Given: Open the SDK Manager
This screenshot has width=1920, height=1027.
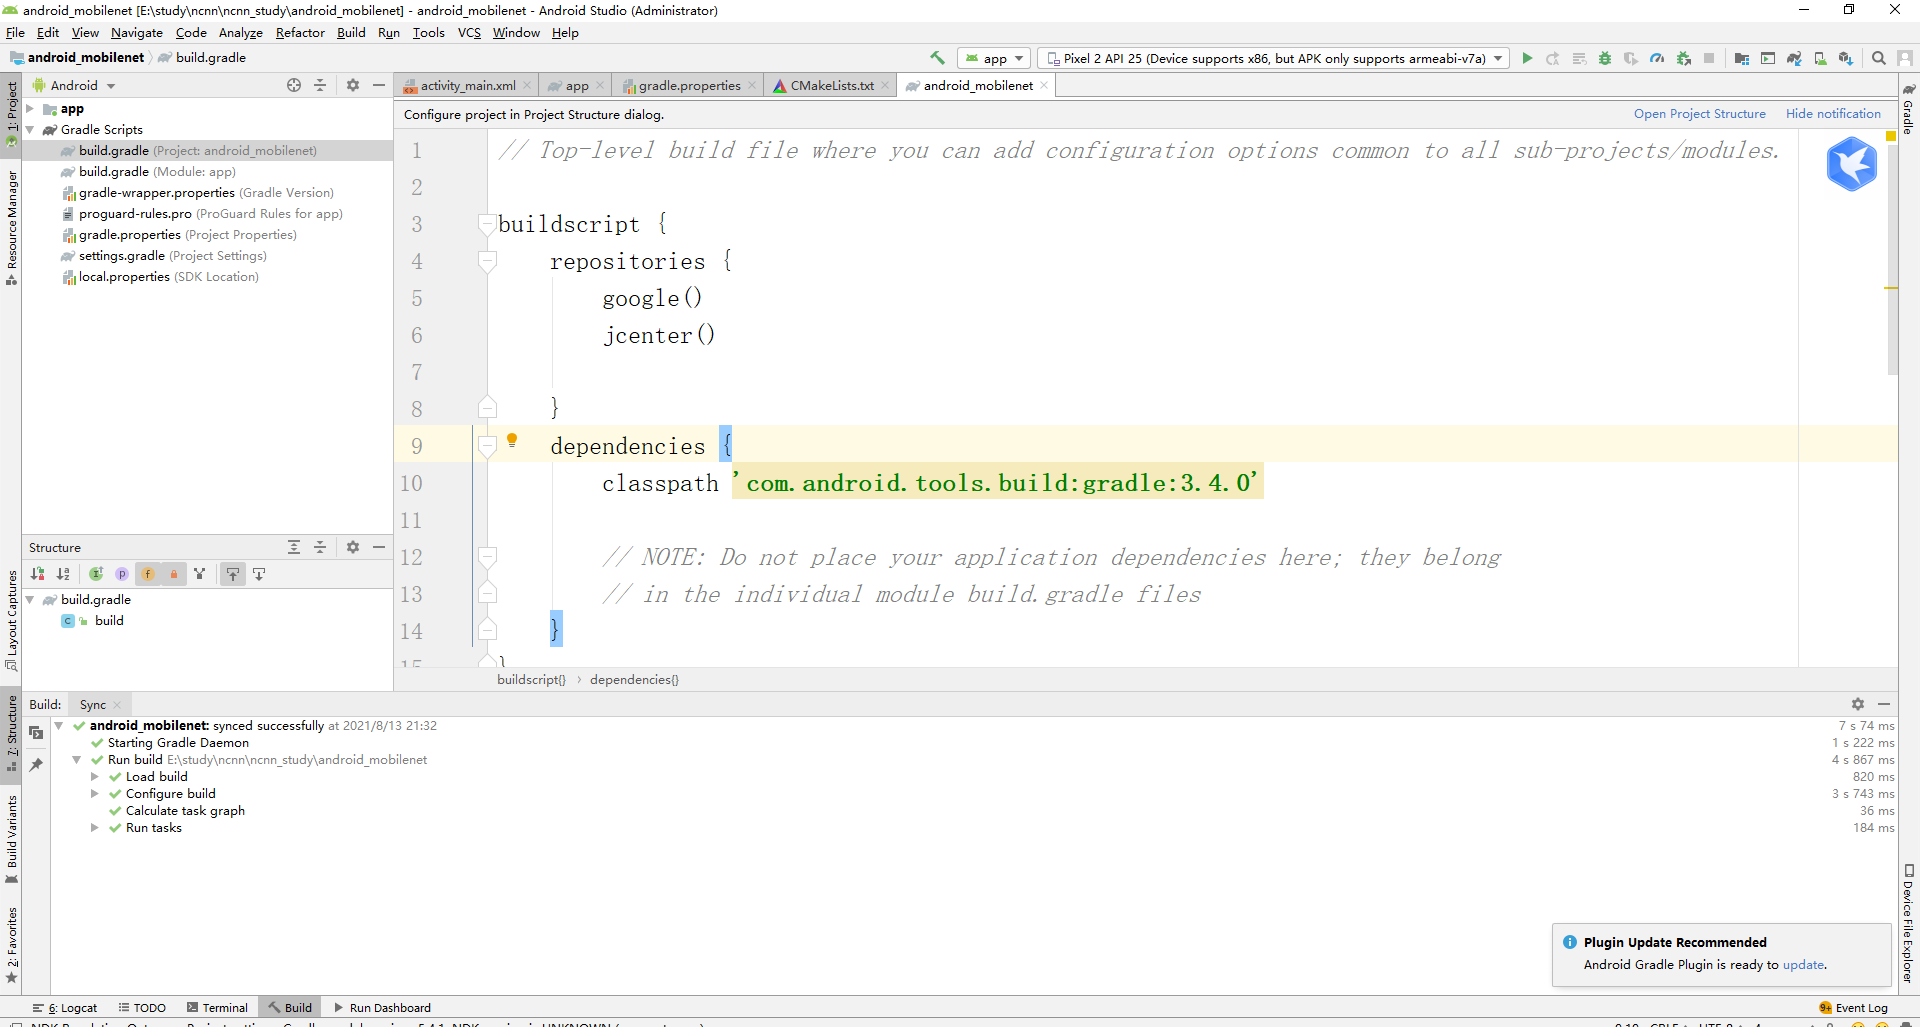Looking at the screenshot, I should [1846, 58].
